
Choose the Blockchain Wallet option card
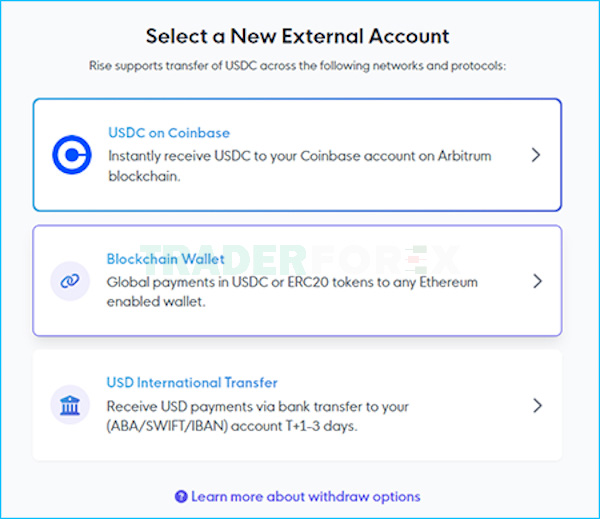297,281
